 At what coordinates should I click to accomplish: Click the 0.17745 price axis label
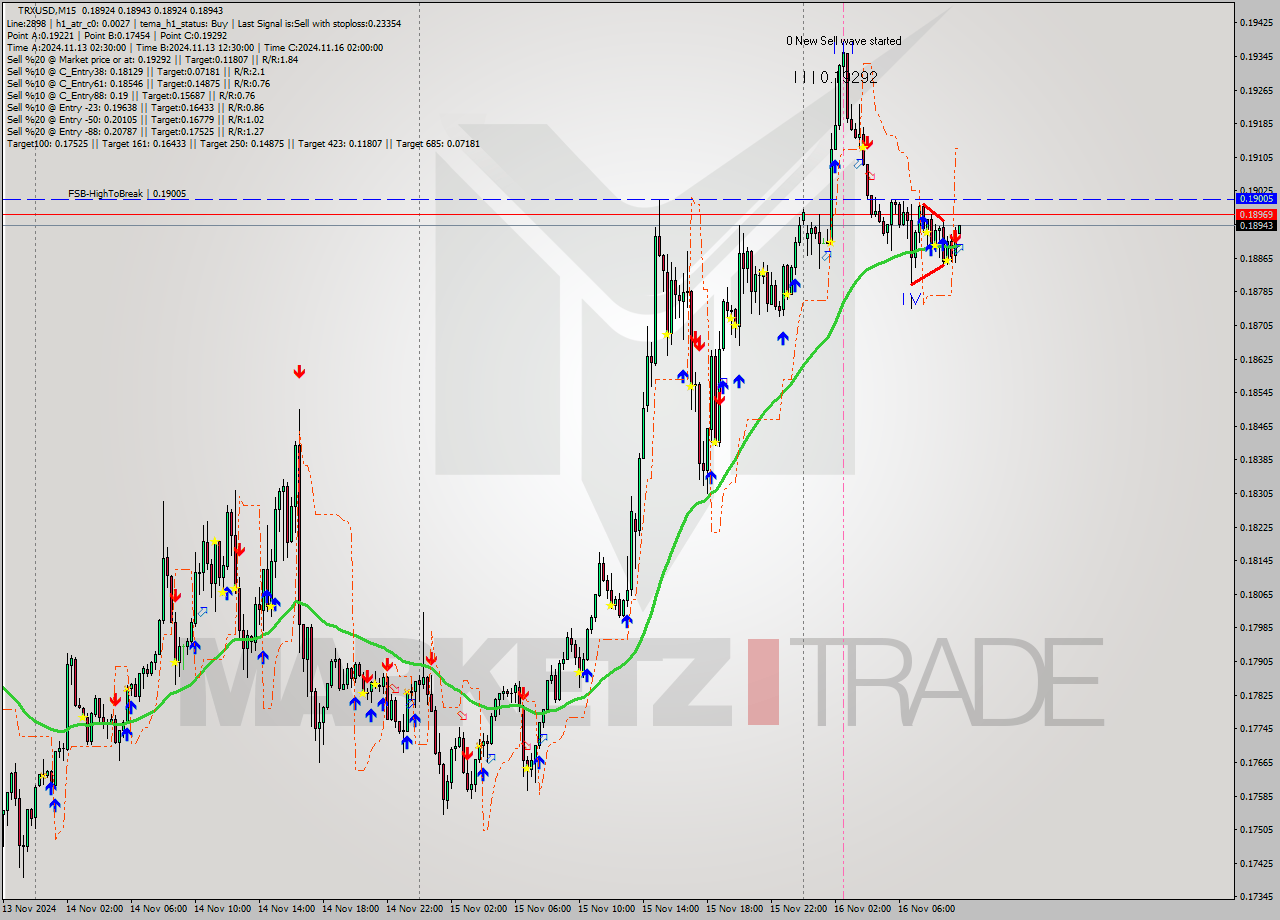point(1256,729)
